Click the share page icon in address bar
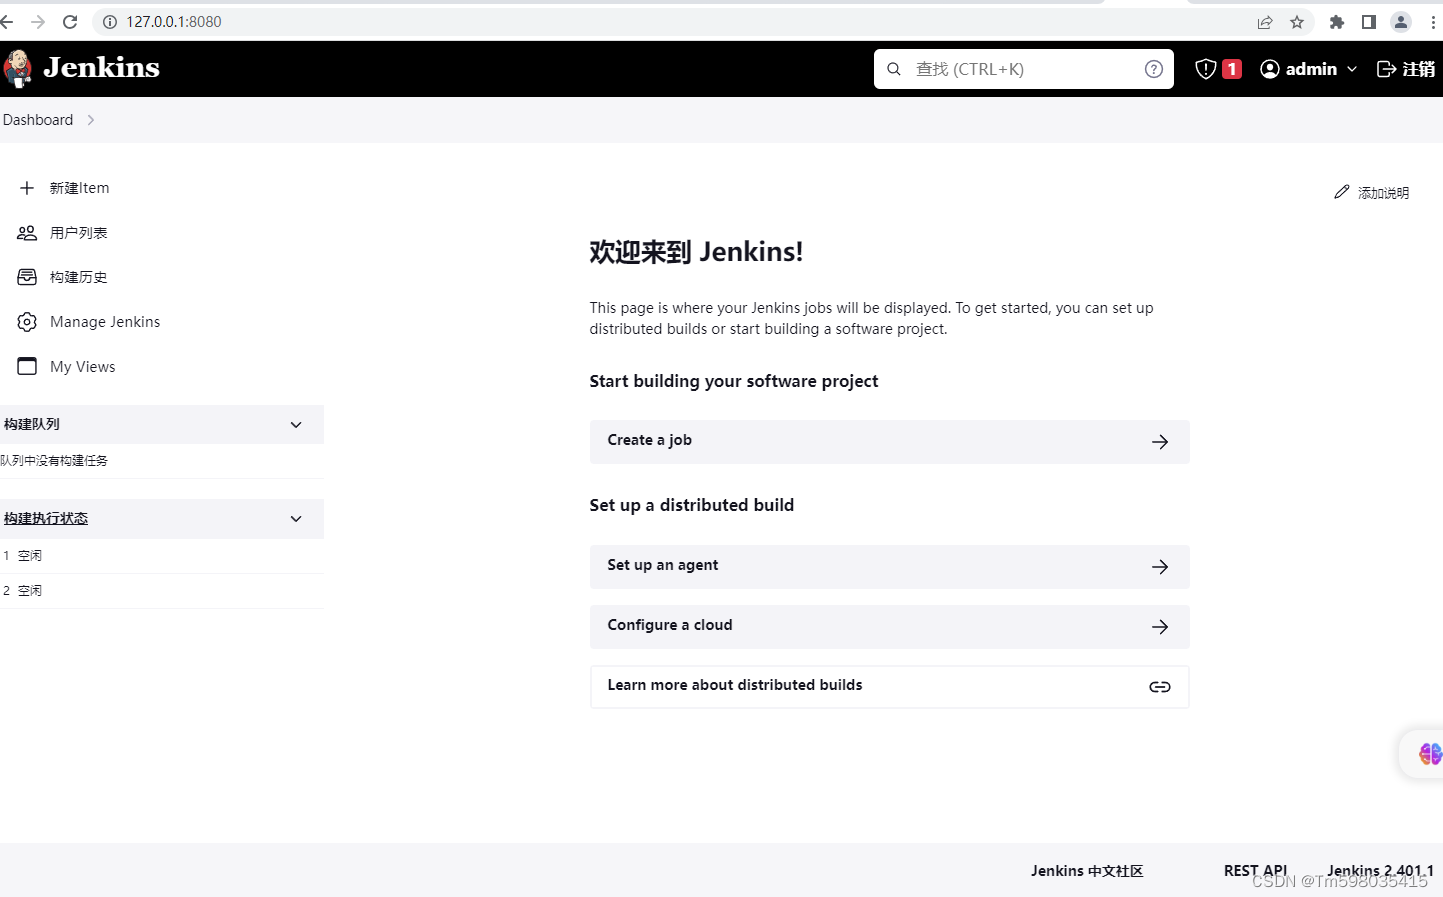1443x897 pixels. (x=1265, y=22)
